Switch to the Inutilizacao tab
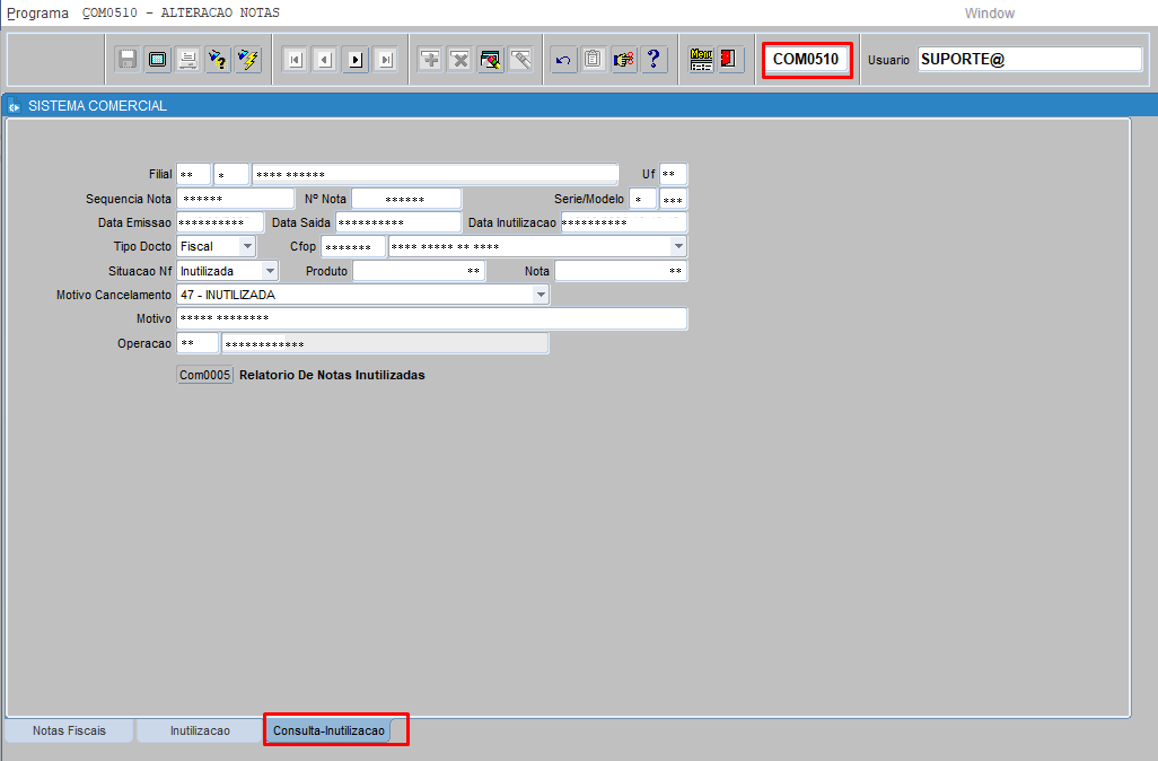Screen dimensions: 1158x761 click(x=200, y=731)
